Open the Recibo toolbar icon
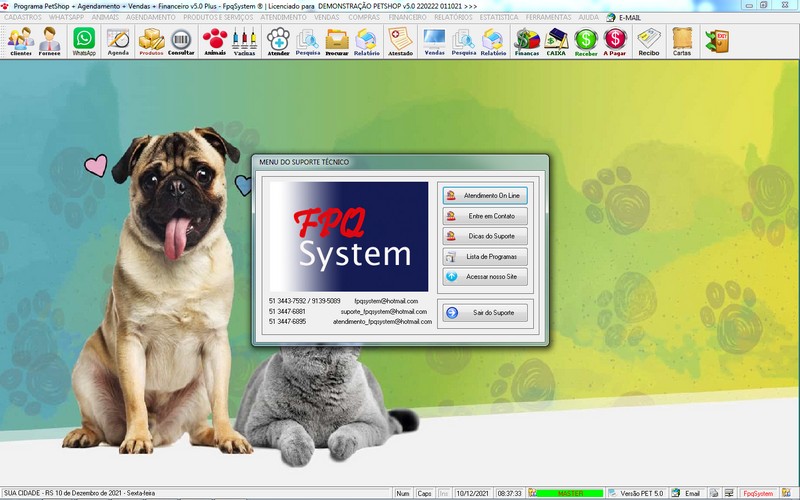800x500 pixels. 648,41
